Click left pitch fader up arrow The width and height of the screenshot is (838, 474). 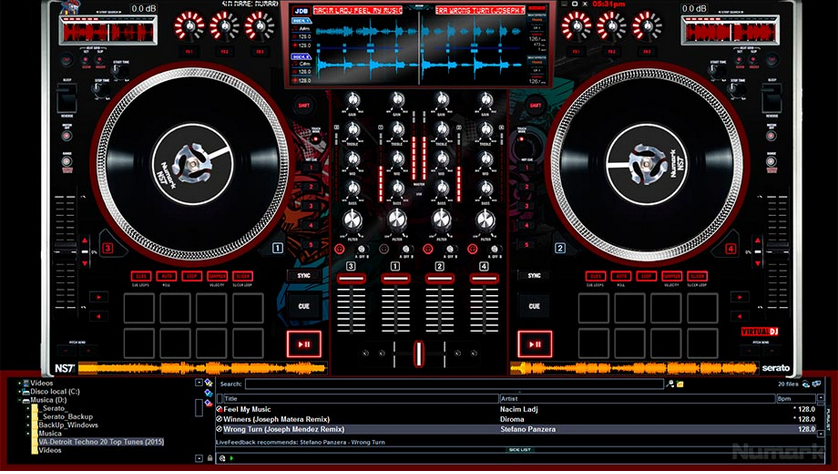point(84,240)
